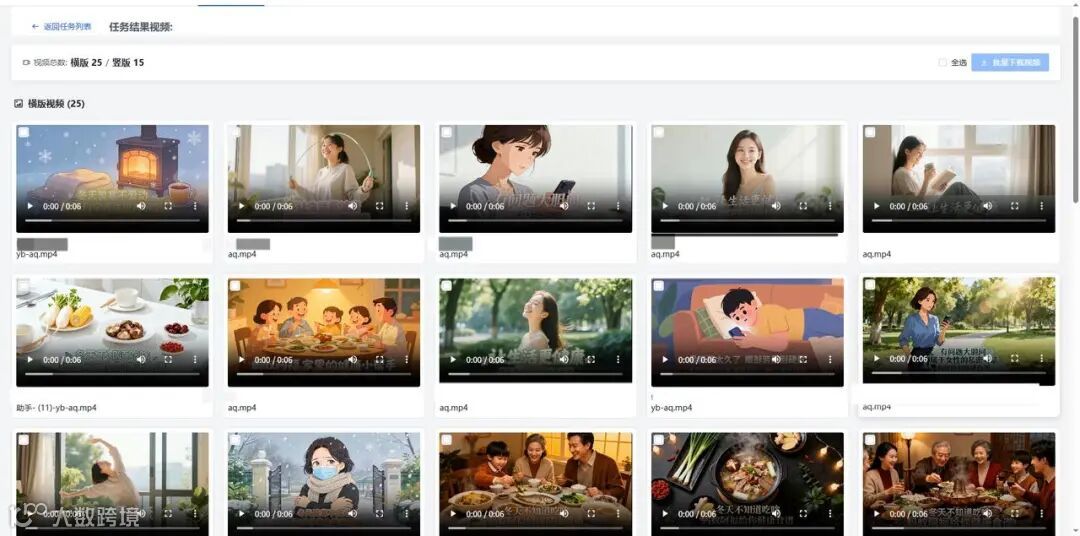
Task: Play the smiling long-haired woman video
Action: [665, 206]
